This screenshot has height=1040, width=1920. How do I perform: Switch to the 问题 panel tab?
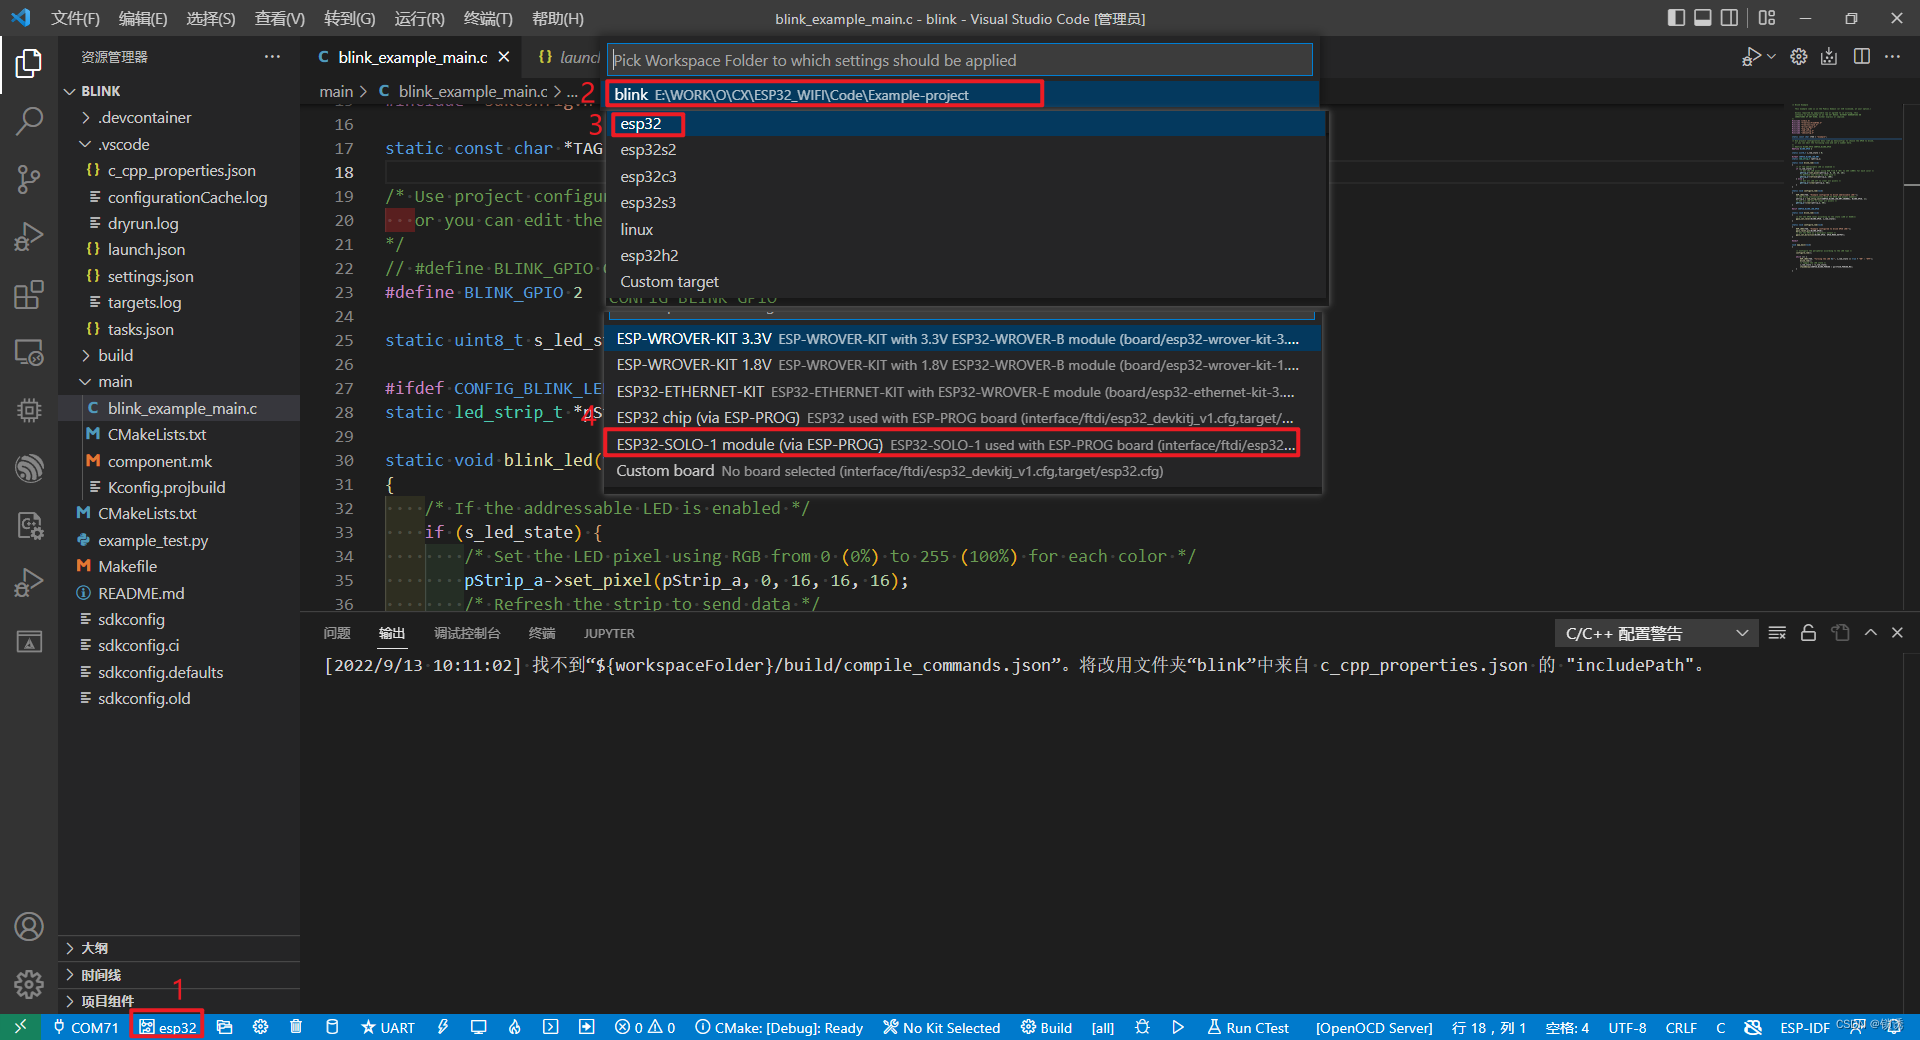click(337, 633)
